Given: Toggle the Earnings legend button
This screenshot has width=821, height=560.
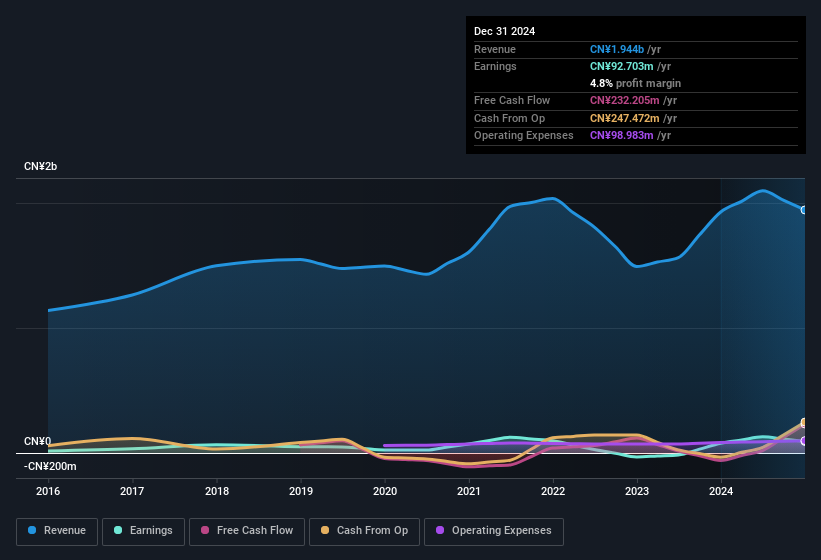Looking at the screenshot, I should point(143,532).
